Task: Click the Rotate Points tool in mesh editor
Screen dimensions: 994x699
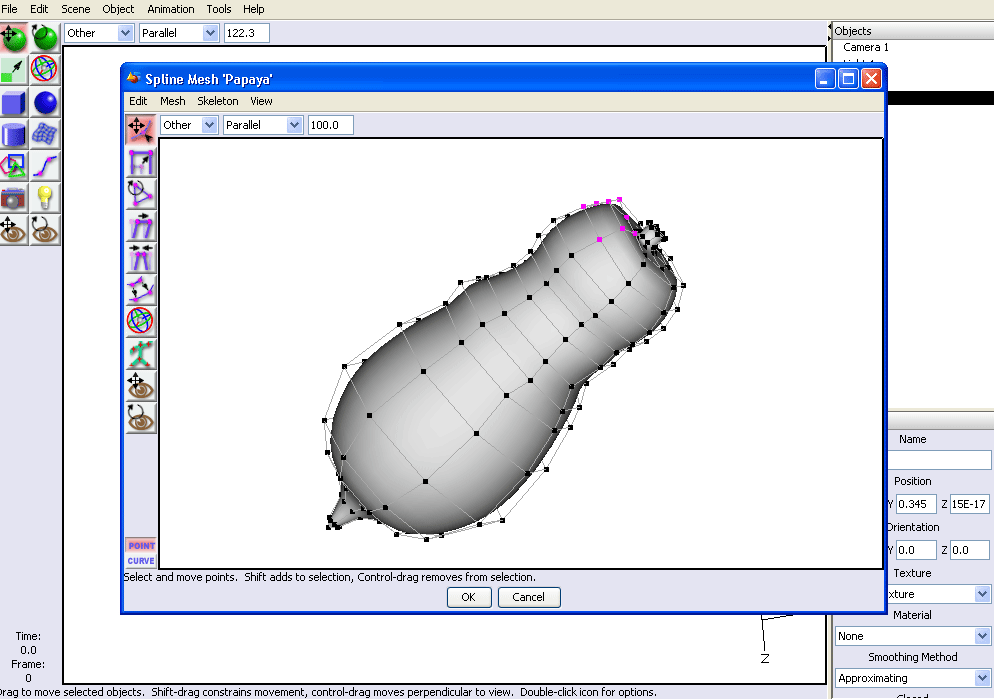Action: tap(140, 193)
